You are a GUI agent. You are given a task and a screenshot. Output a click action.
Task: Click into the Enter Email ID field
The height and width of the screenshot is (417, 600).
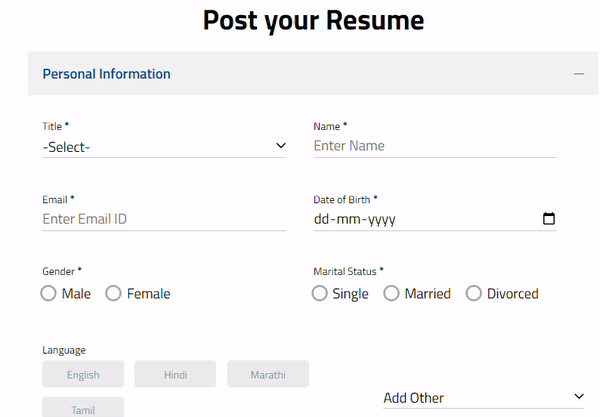coord(164,219)
